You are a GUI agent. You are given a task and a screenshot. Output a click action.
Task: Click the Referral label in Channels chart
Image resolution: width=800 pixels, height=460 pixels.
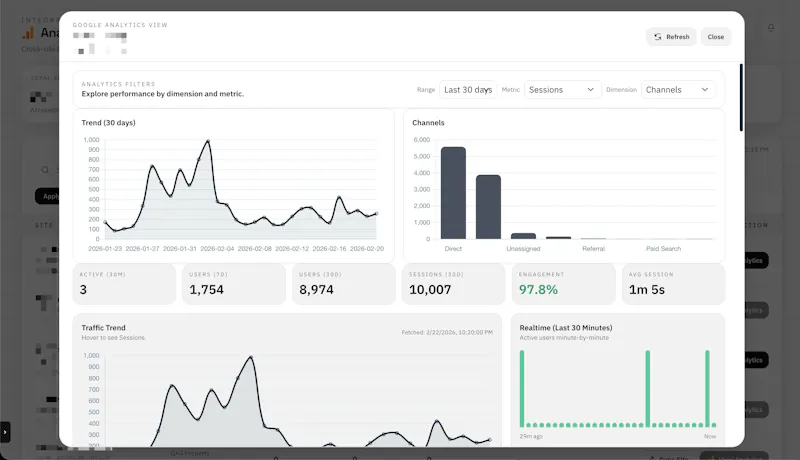pyautogui.click(x=593, y=249)
